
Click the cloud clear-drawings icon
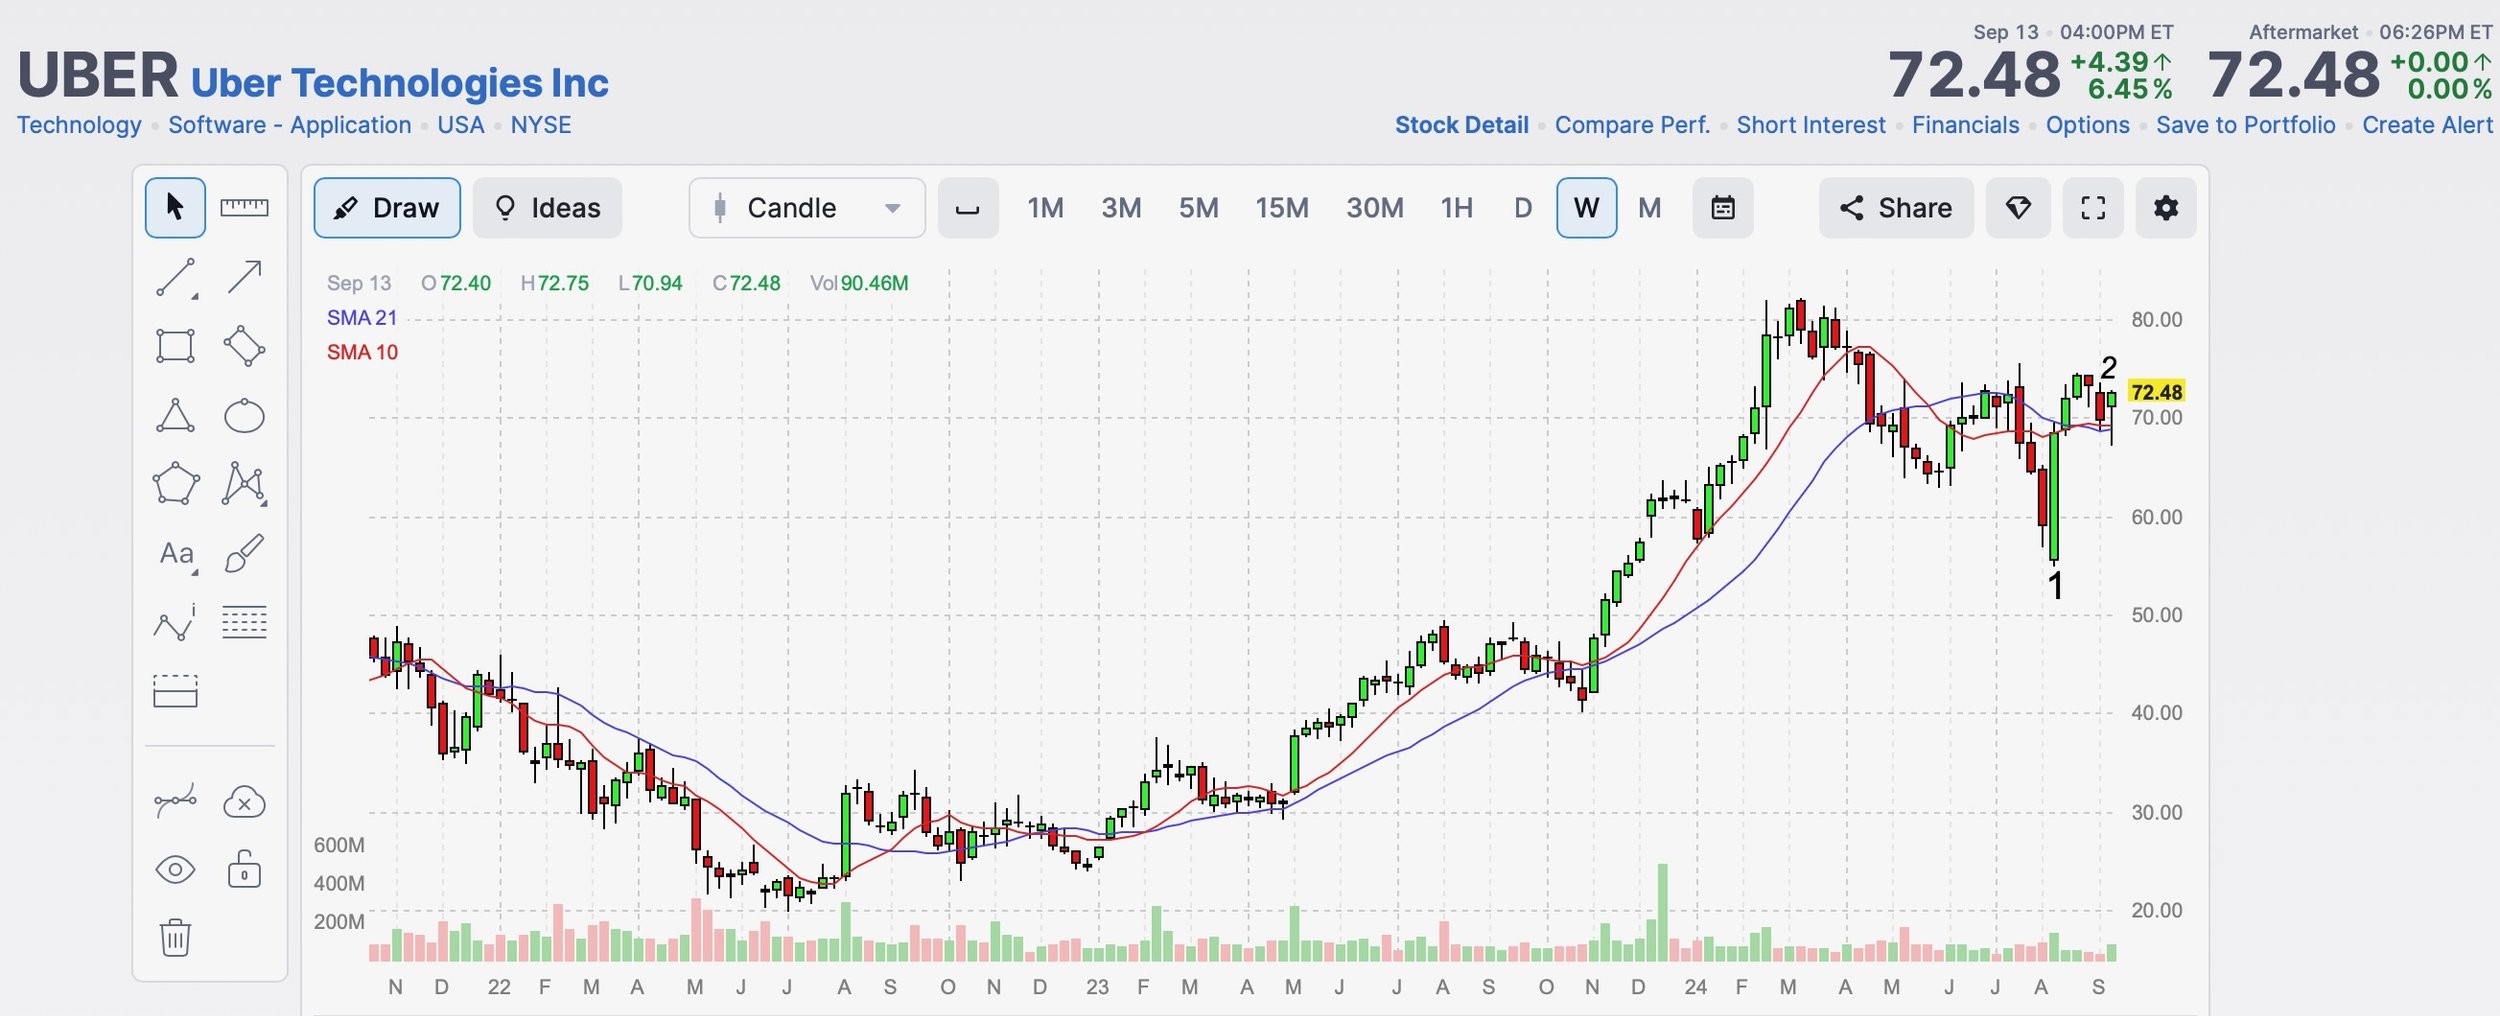(244, 802)
